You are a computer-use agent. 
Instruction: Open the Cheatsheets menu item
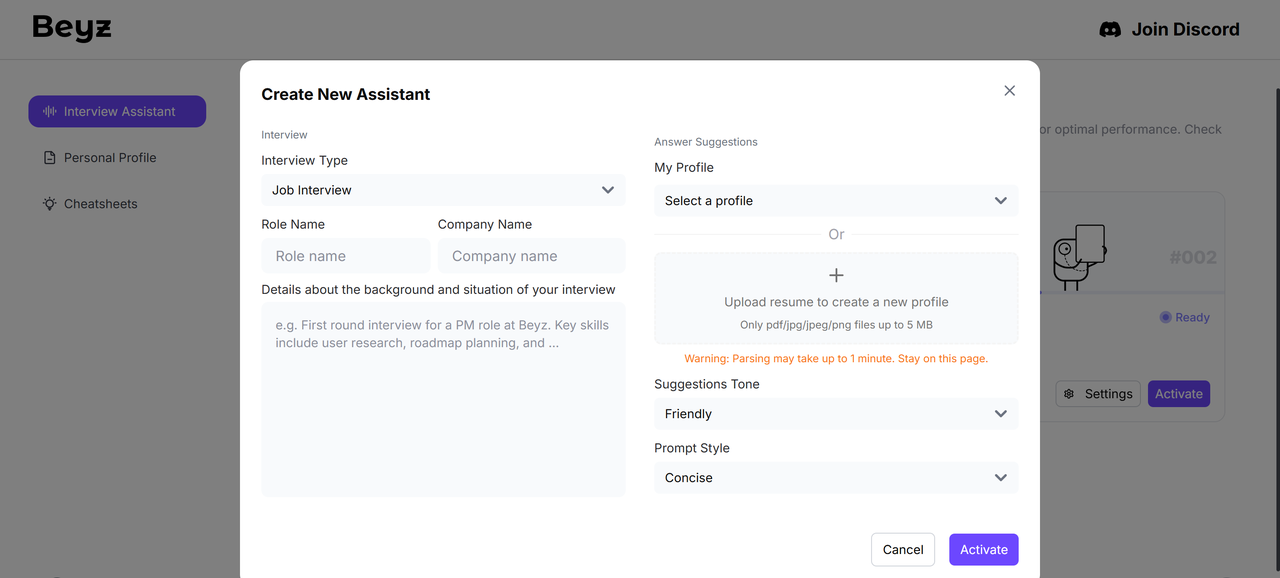coord(100,204)
